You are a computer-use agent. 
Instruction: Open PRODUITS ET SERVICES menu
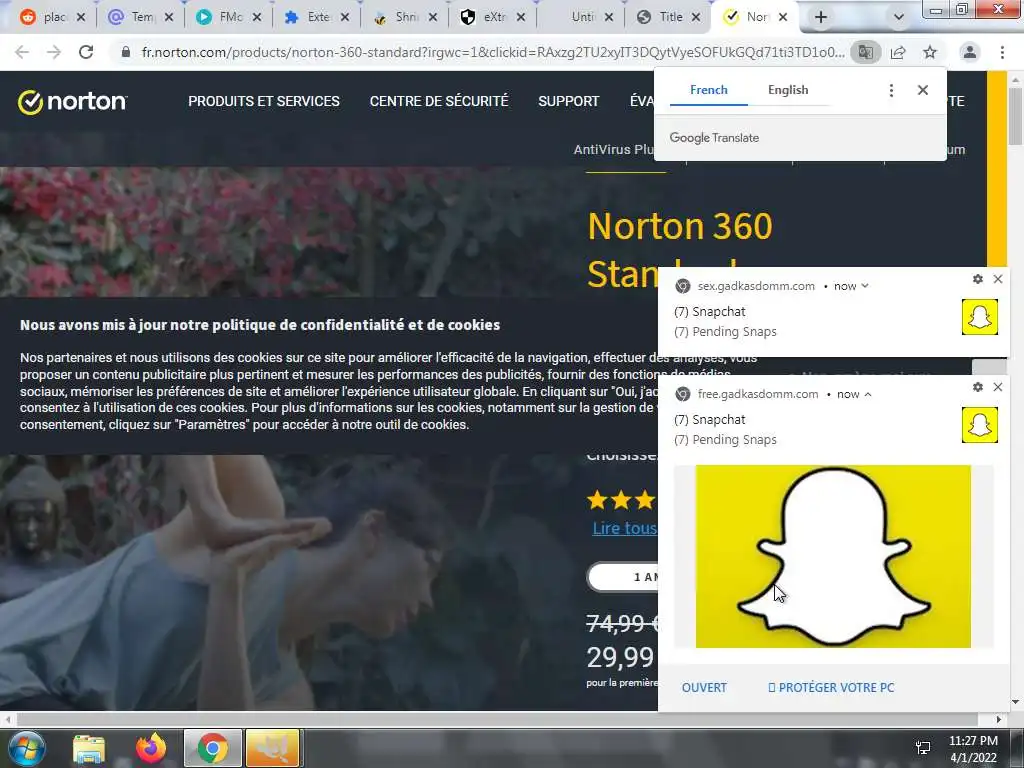pyautogui.click(x=264, y=101)
